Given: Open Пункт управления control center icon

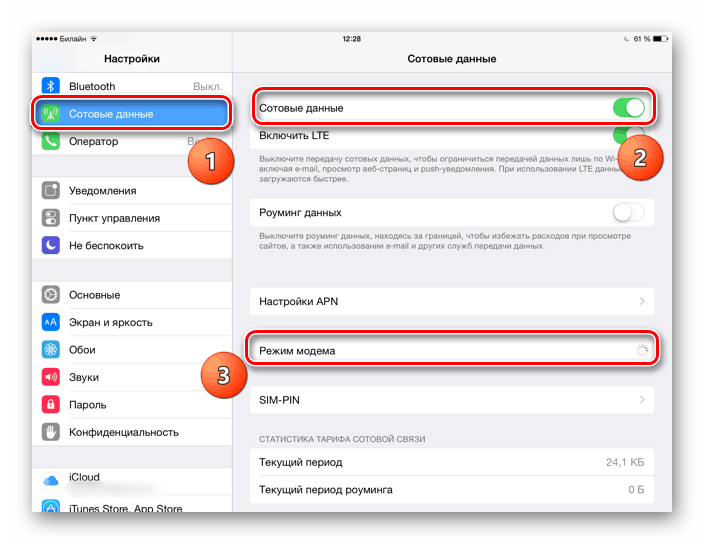Looking at the screenshot, I should [x=51, y=218].
